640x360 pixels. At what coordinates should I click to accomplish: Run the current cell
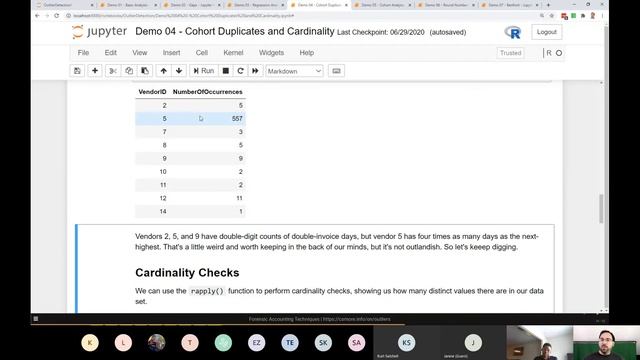[x=204, y=71]
